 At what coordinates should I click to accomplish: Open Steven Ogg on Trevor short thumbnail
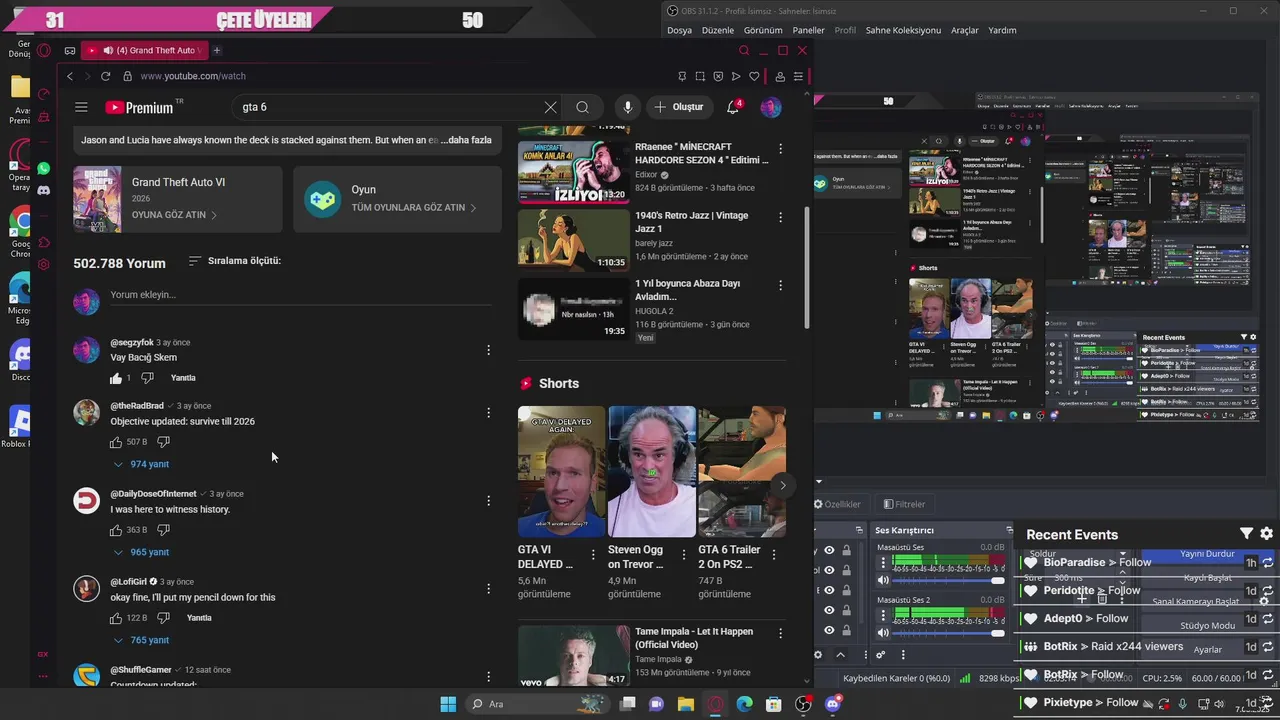[x=652, y=471]
